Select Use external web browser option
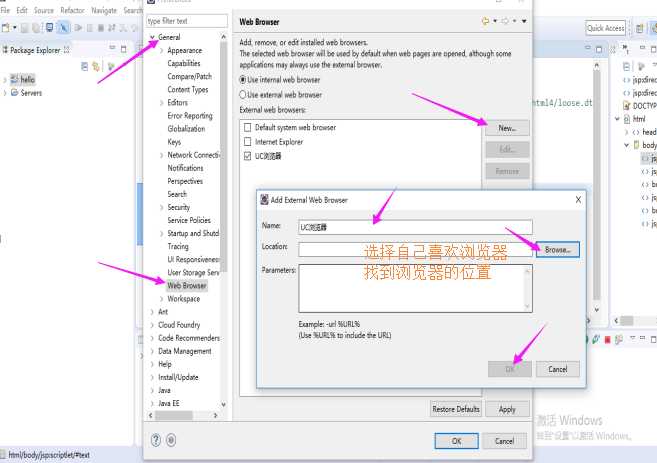Viewport: 657px width, 463px height. tap(243, 95)
